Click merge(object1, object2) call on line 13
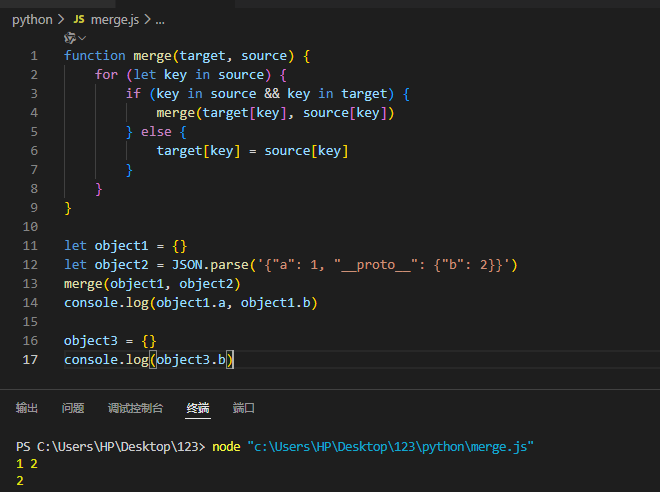Image resolution: width=660 pixels, height=492 pixels. (x=152, y=284)
